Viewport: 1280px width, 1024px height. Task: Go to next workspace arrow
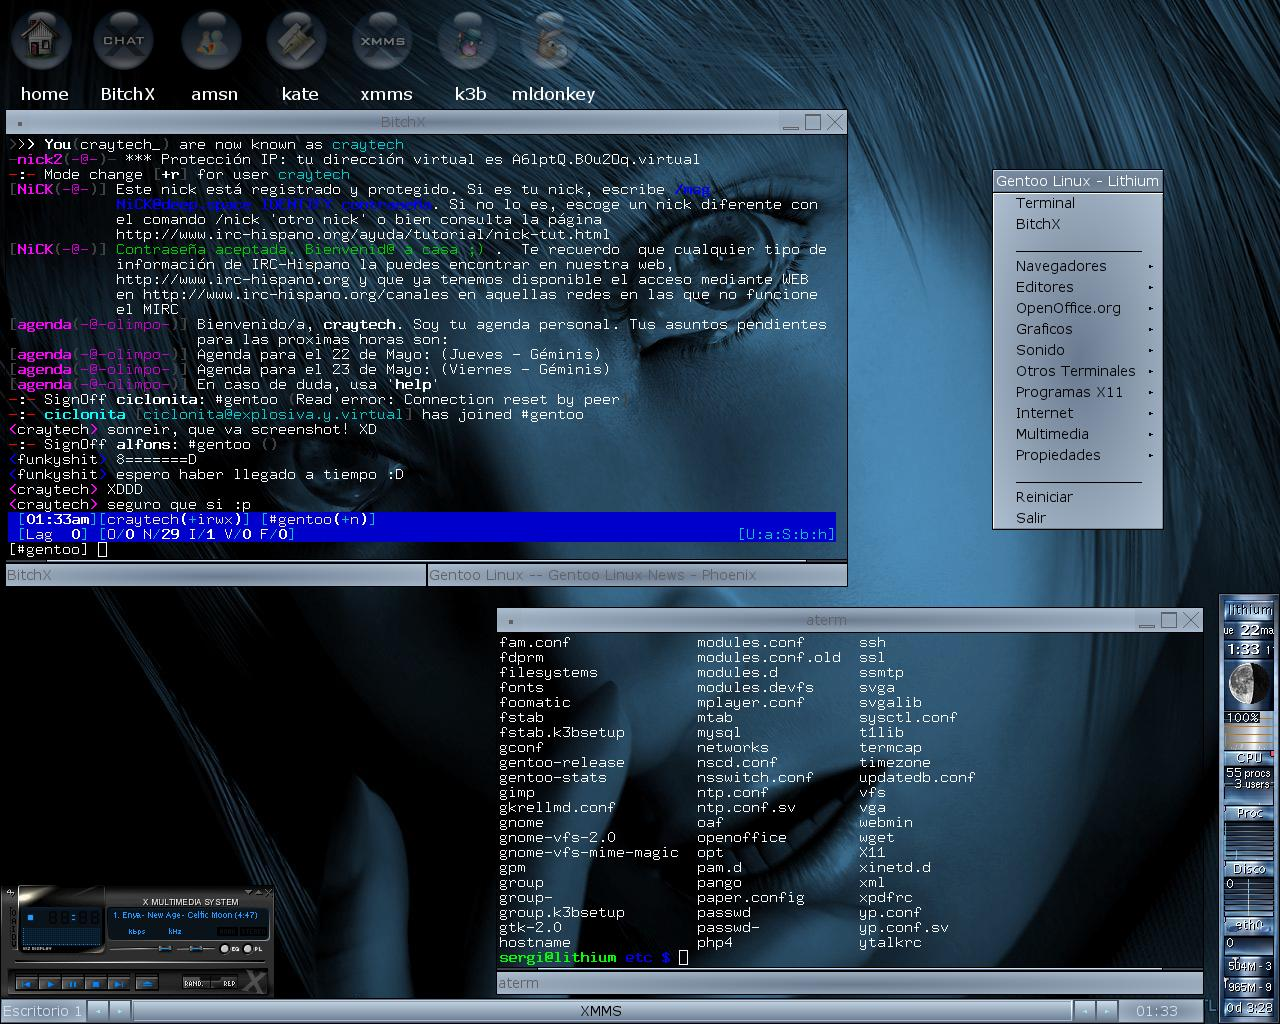coord(119,1011)
